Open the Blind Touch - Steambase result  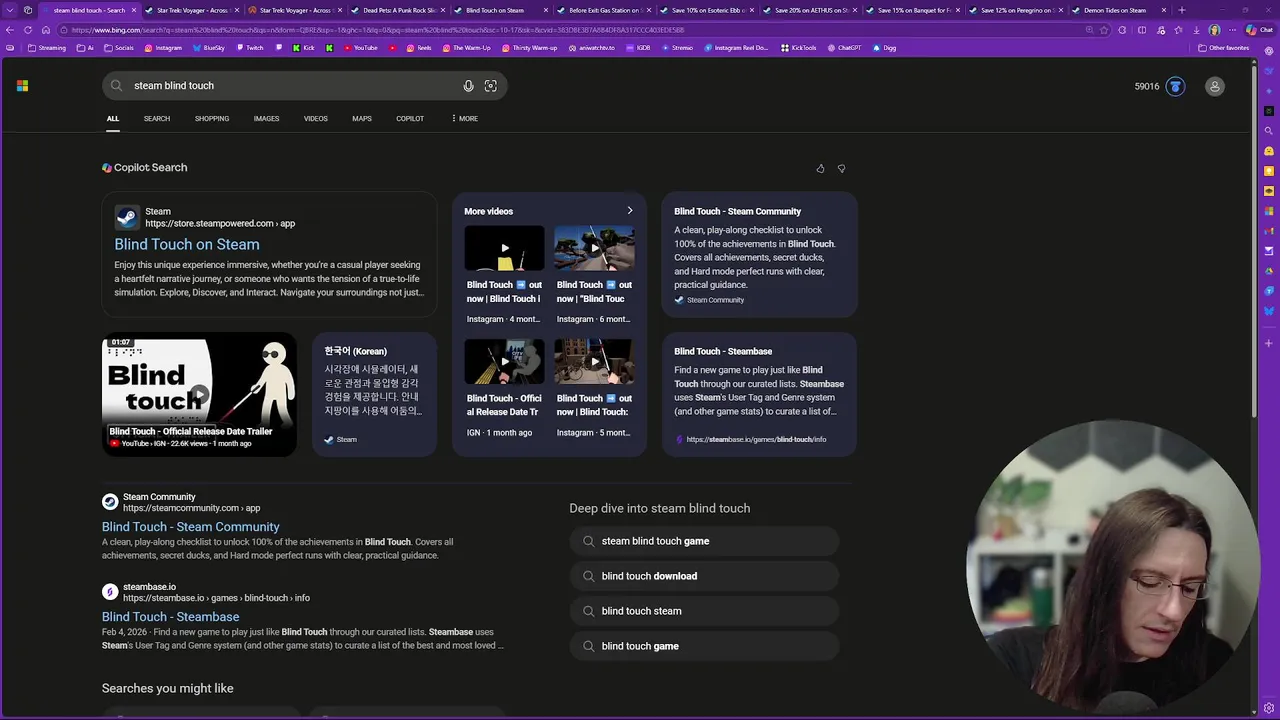click(x=170, y=617)
